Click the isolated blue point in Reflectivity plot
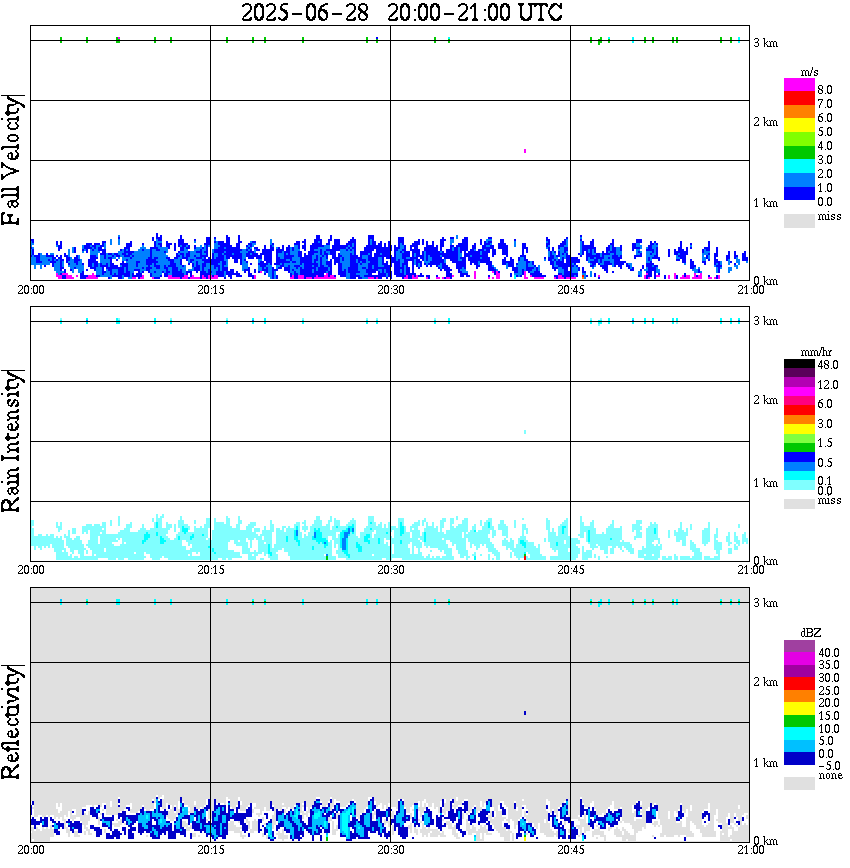The width and height of the screenshot is (850, 868). 525,713
